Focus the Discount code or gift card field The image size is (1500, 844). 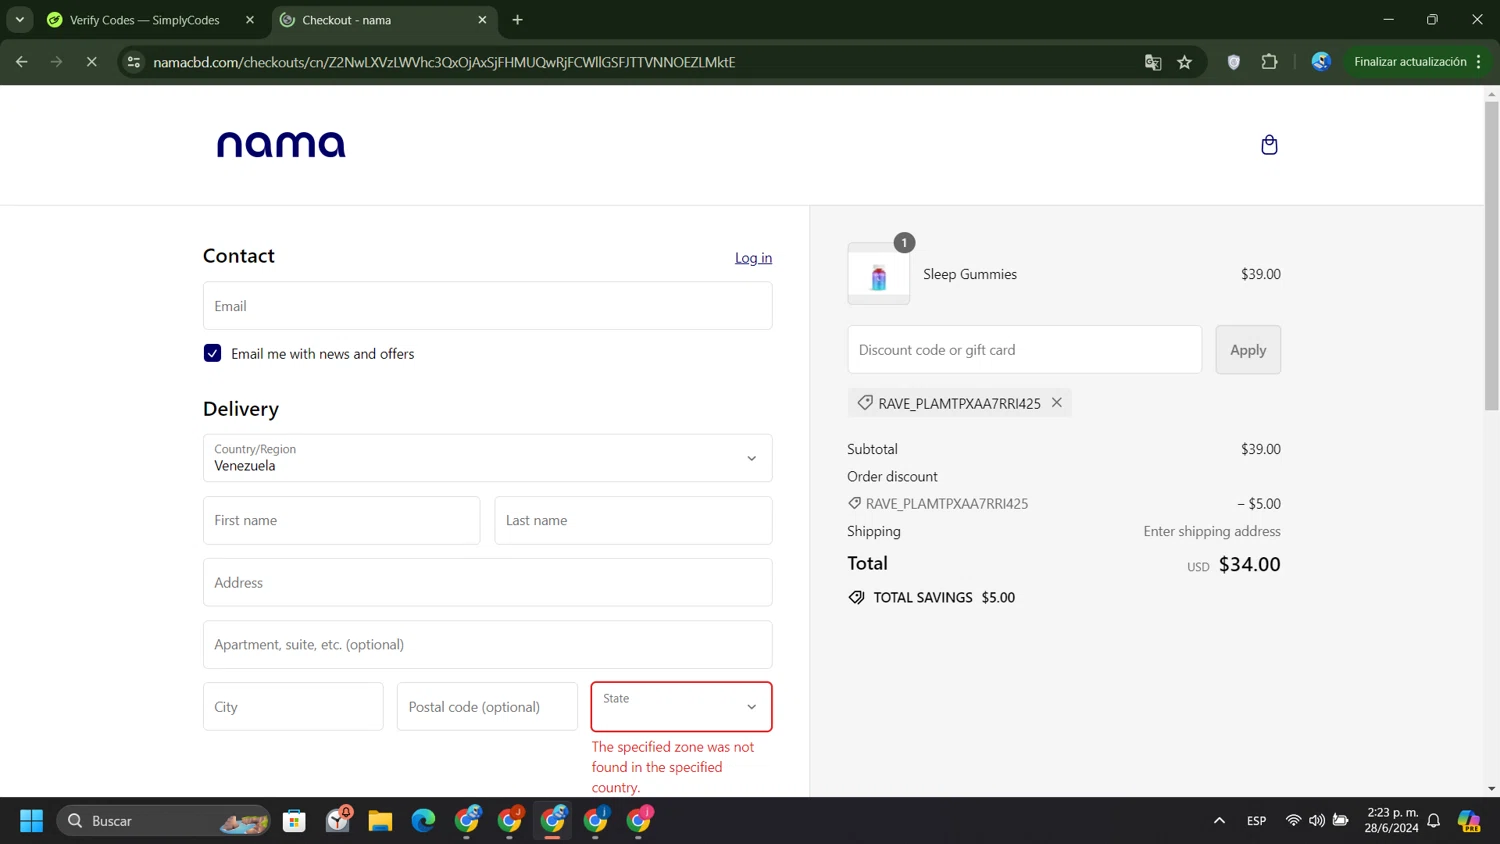point(1025,350)
